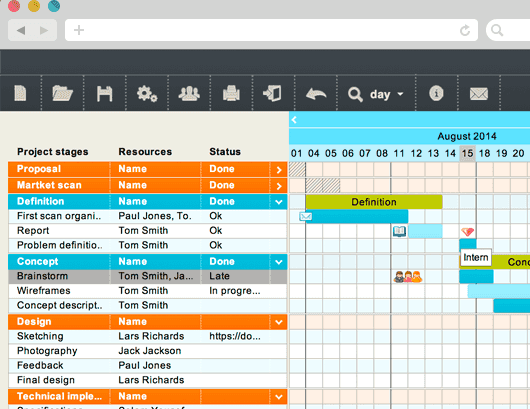Select the Wireframes light blue bar
This screenshot has width=530, height=409.
[499, 291]
